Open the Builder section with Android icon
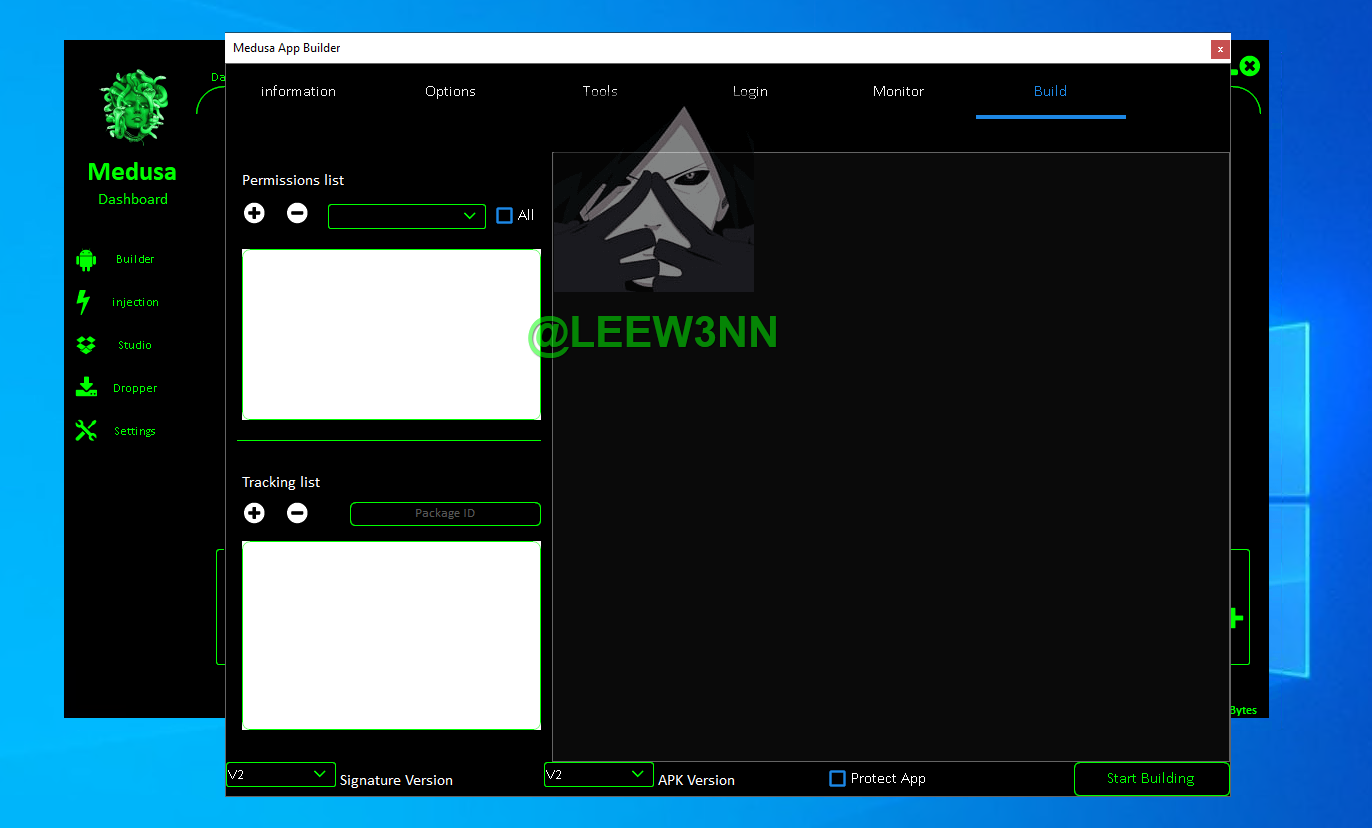Viewport: 1372px width, 828px height. (x=86, y=260)
